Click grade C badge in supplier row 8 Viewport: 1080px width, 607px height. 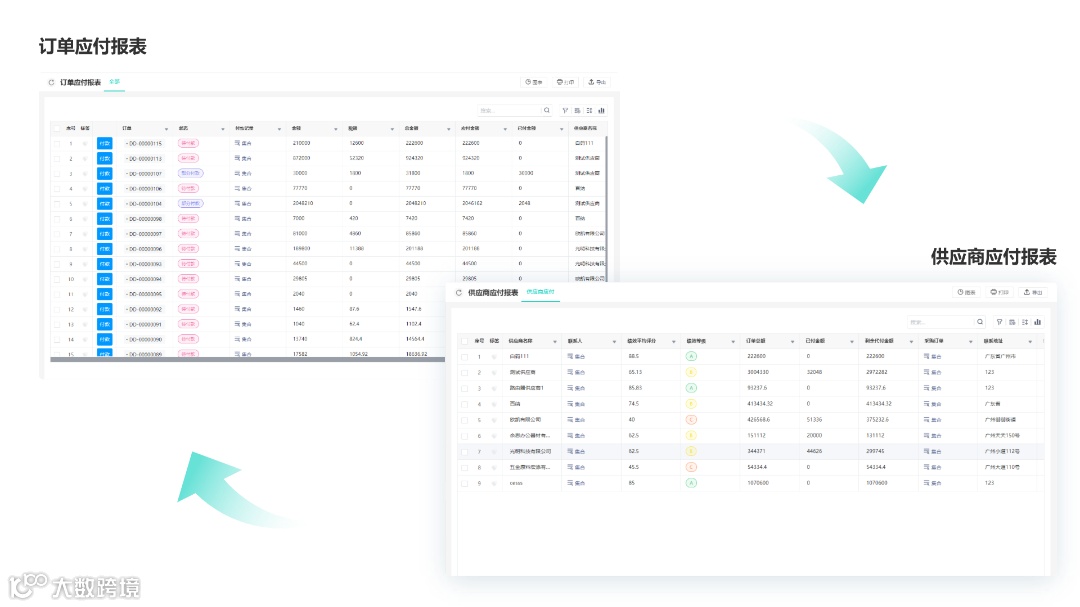coord(691,467)
